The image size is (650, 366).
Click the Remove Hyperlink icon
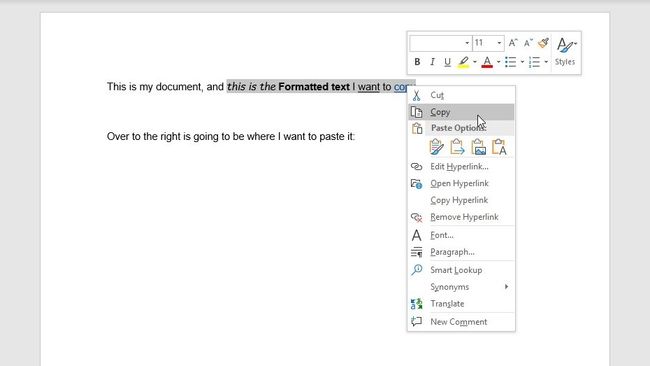pyautogui.click(x=416, y=217)
